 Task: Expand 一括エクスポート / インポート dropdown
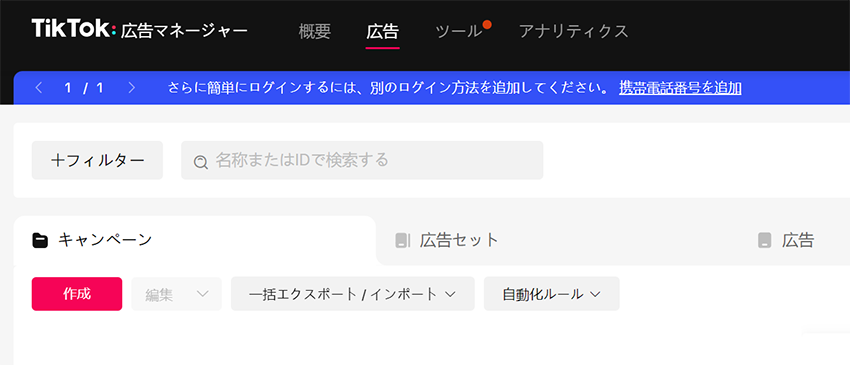click(352, 294)
